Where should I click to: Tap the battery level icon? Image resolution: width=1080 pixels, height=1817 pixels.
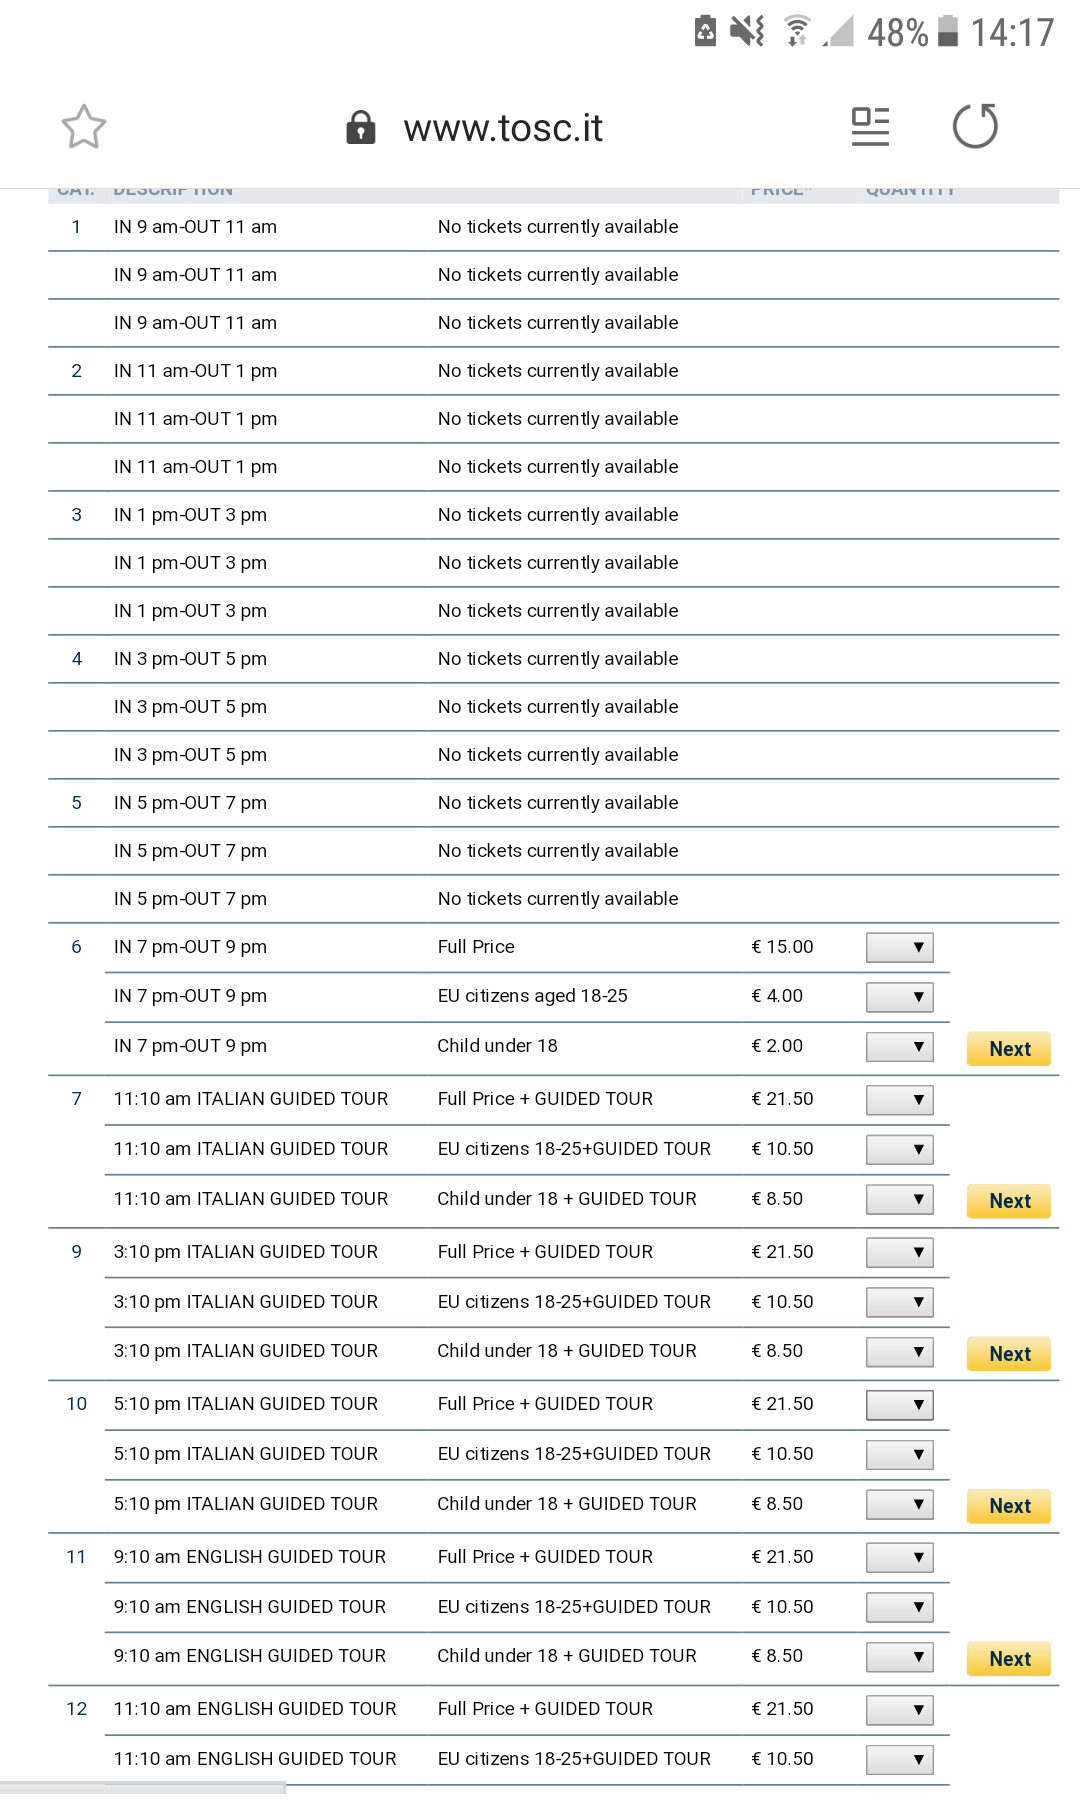click(949, 31)
